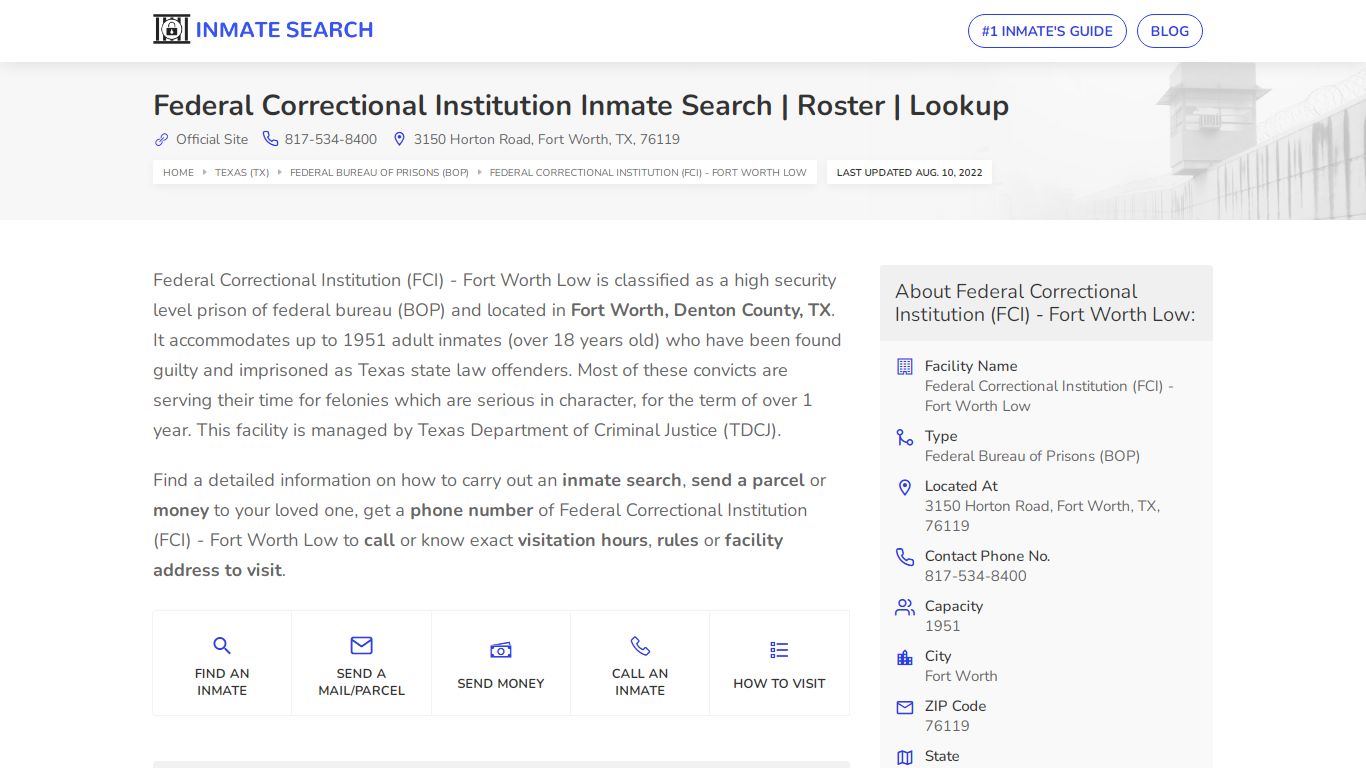Click the phone icon in the header
The image size is (1366, 768).
click(x=270, y=139)
